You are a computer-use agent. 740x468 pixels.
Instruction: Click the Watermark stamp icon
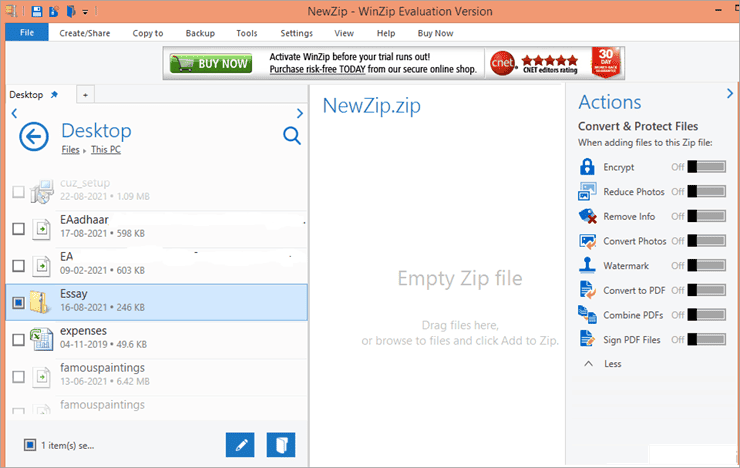[587, 265]
